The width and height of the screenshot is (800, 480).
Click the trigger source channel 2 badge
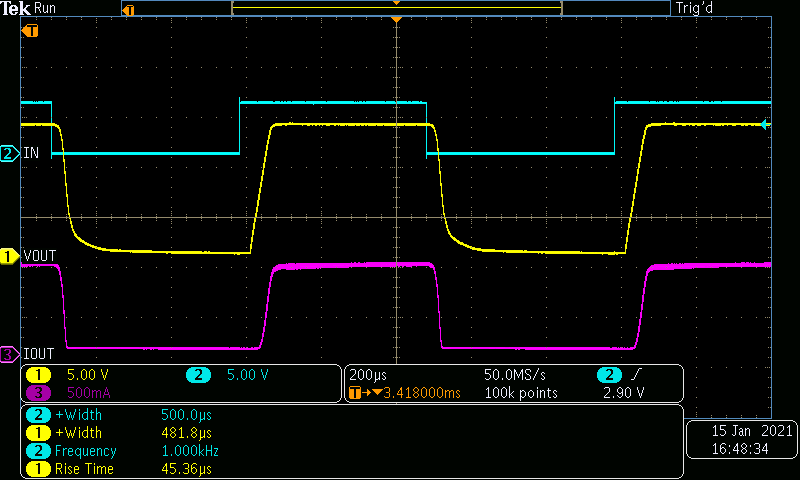click(x=609, y=375)
